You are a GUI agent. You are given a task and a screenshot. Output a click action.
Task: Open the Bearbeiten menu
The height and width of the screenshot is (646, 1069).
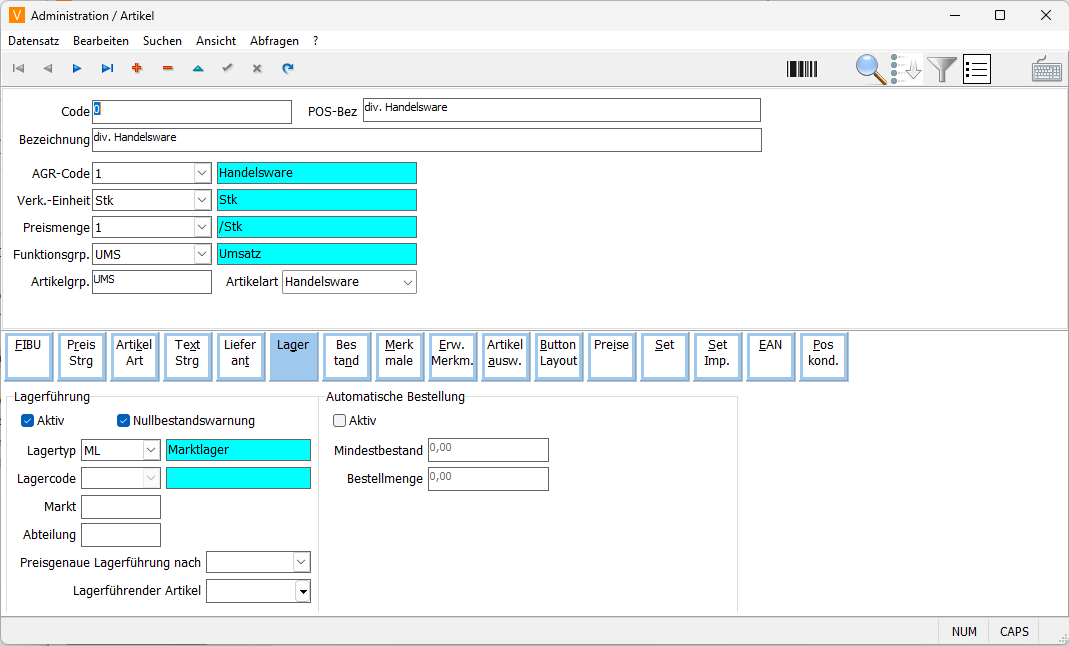pos(101,41)
